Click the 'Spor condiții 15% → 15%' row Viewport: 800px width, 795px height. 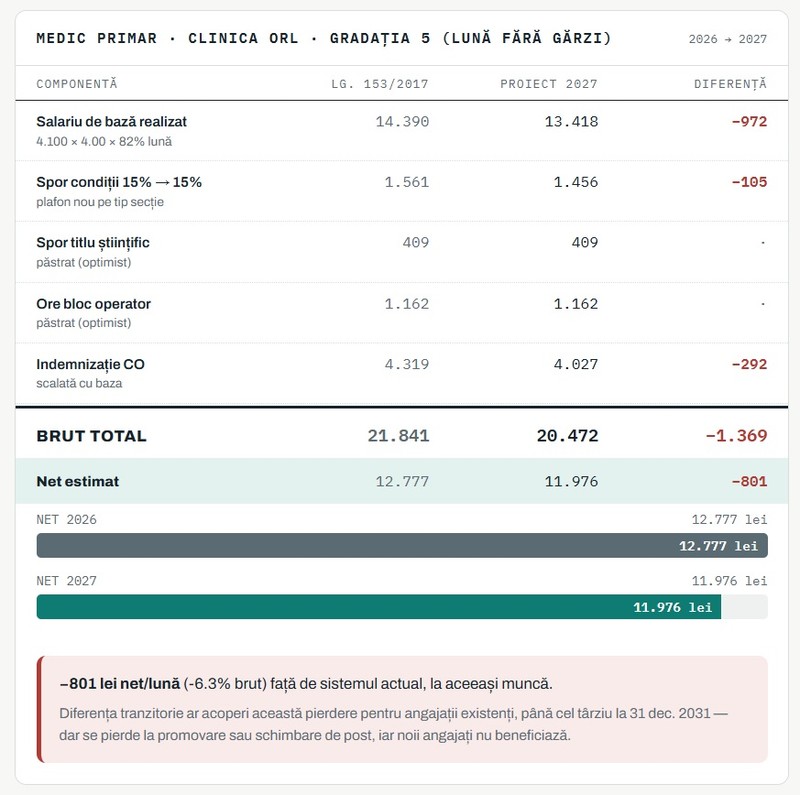[402, 191]
